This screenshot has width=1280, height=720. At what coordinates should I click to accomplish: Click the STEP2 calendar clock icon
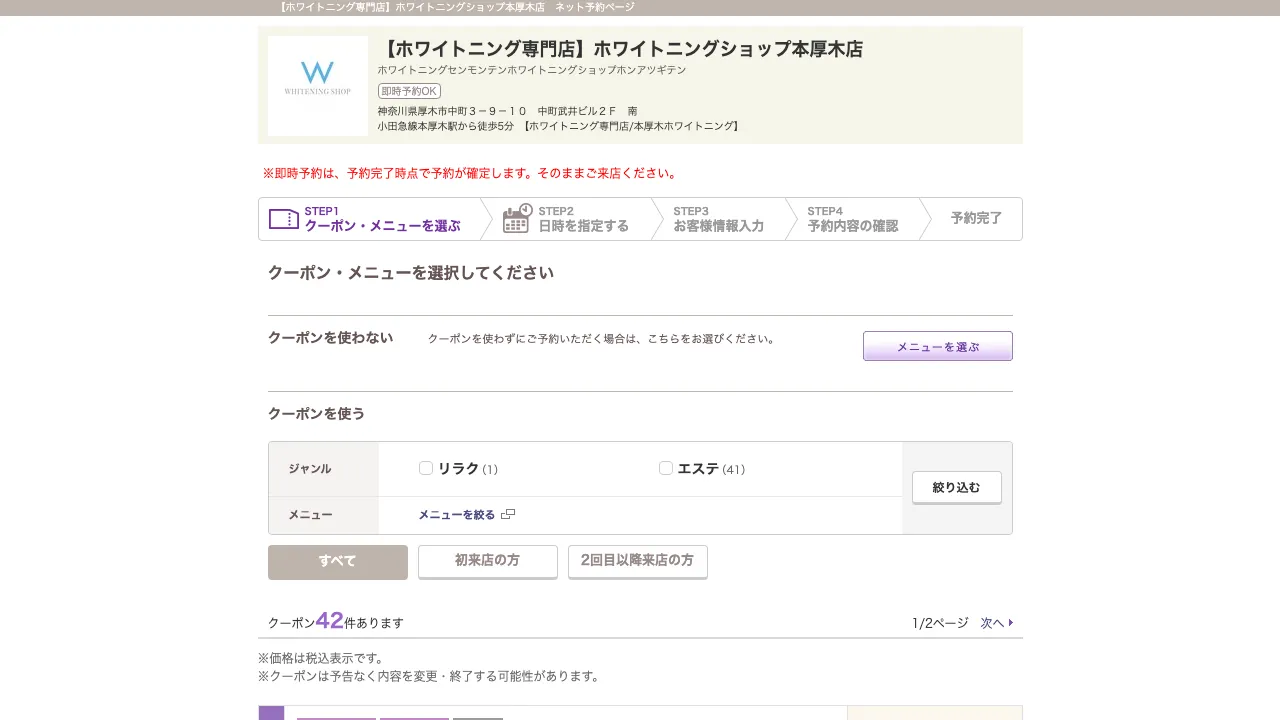tap(517, 218)
